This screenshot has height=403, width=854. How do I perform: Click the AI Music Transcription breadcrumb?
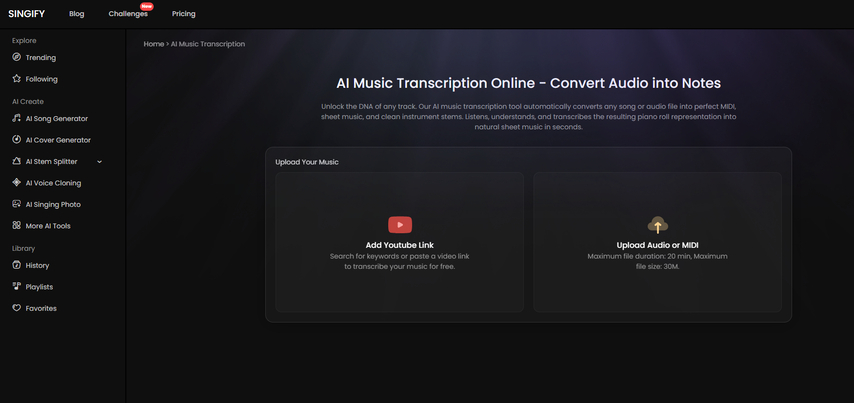point(208,44)
